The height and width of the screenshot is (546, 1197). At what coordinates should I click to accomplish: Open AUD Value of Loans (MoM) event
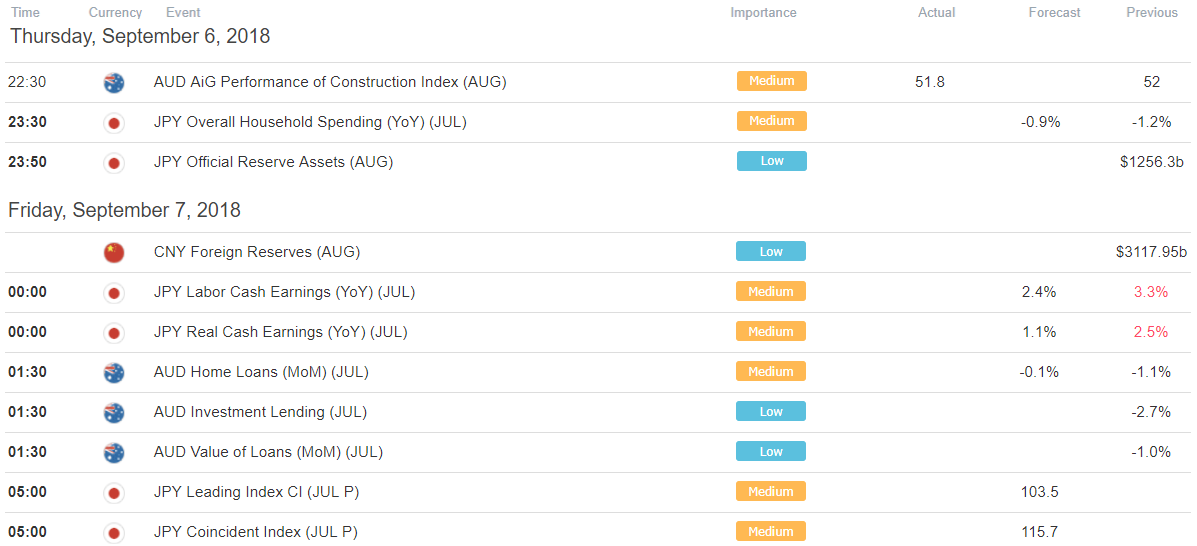click(268, 452)
